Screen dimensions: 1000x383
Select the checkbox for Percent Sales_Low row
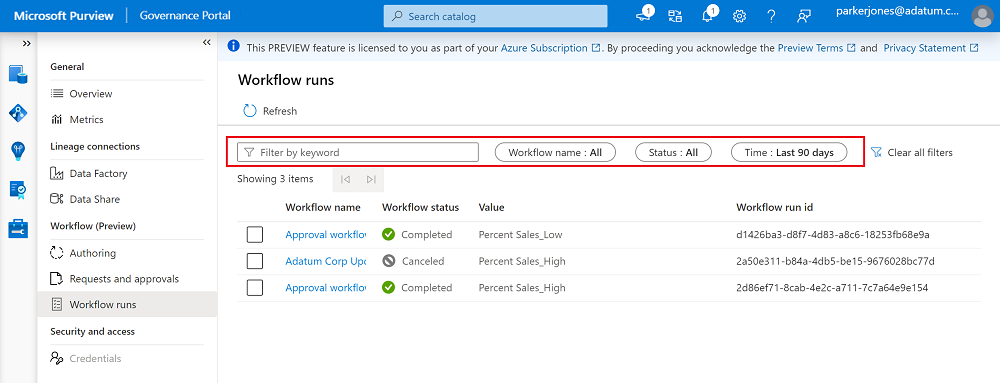point(255,235)
